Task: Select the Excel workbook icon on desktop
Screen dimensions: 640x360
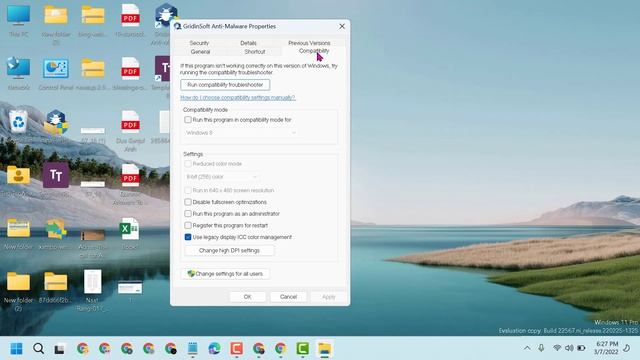Action: 130,233
